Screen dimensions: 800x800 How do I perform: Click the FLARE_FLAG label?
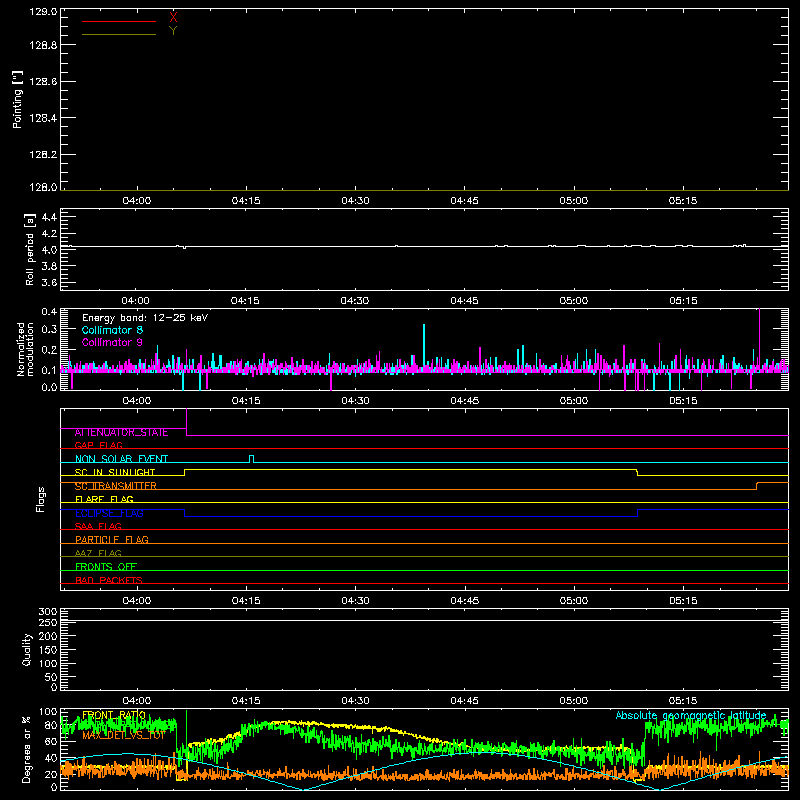(x=104, y=499)
